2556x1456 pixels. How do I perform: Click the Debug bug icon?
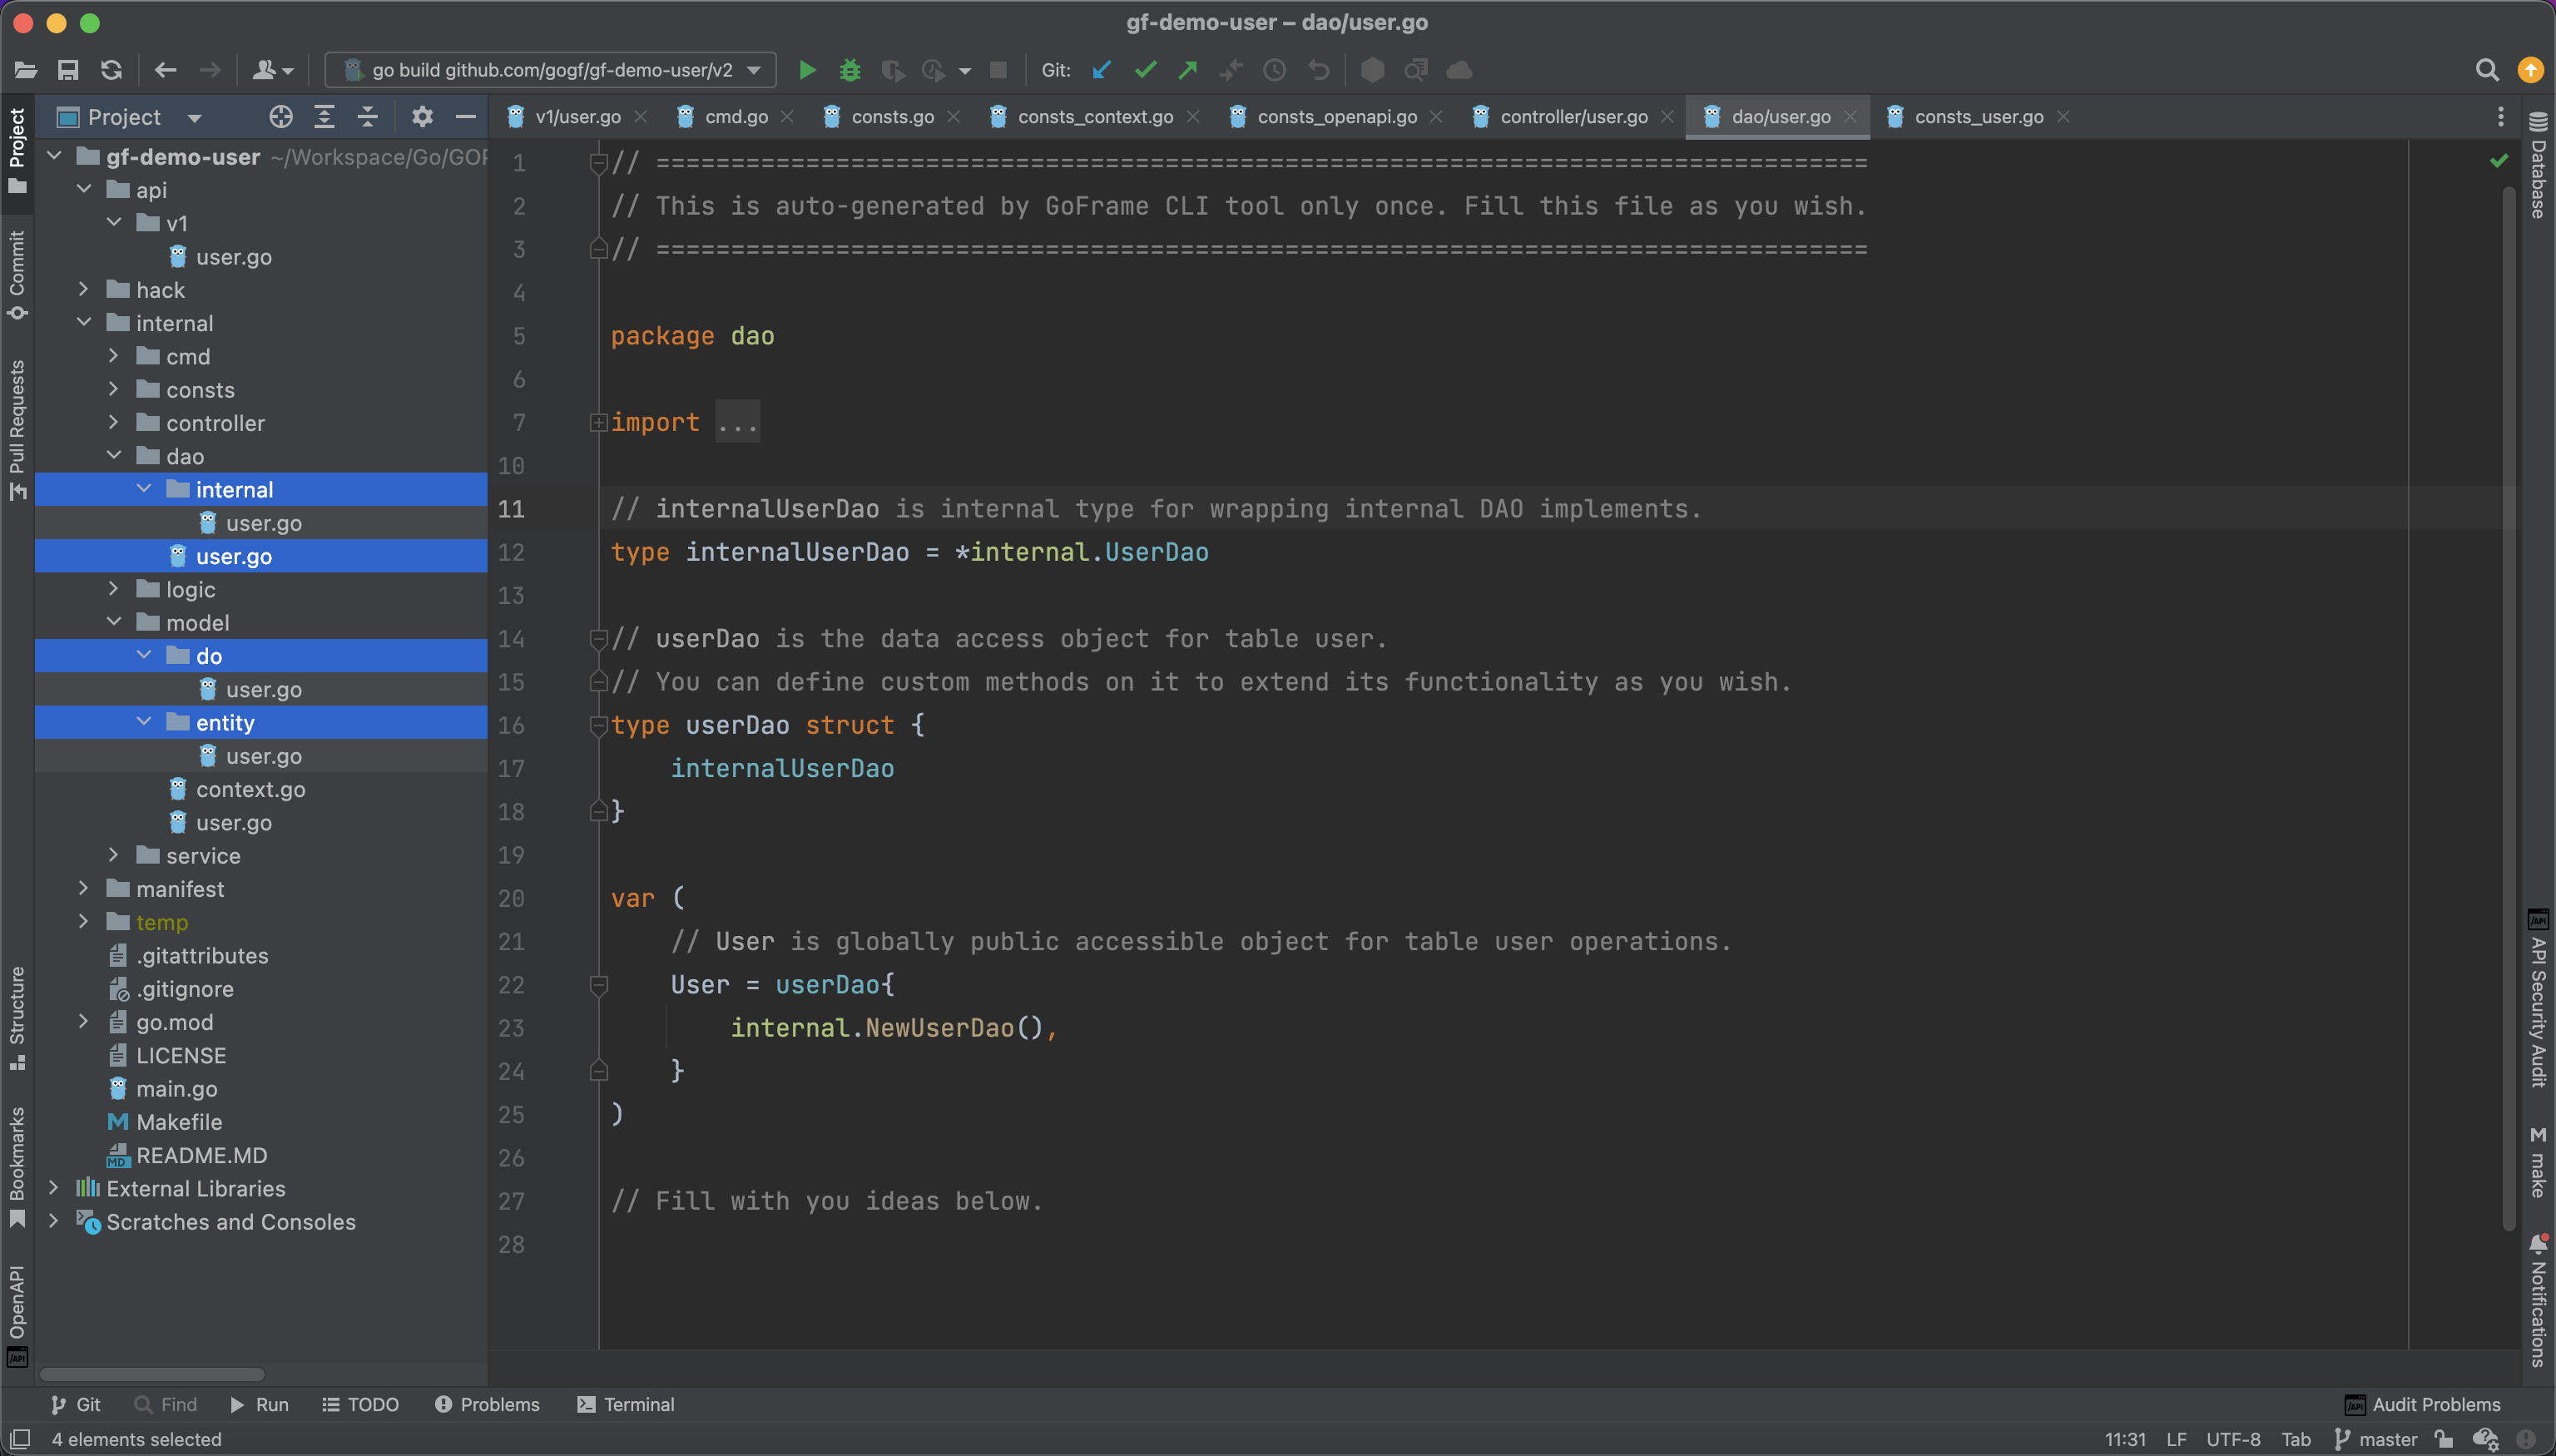click(x=850, y=70)
